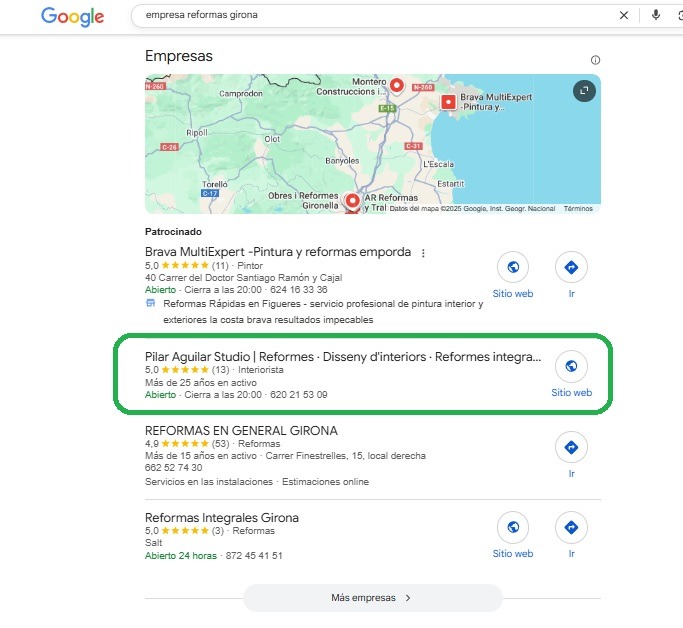Open Pilar Aguilar Studio's Sitio web globe icon

(571, 366)
